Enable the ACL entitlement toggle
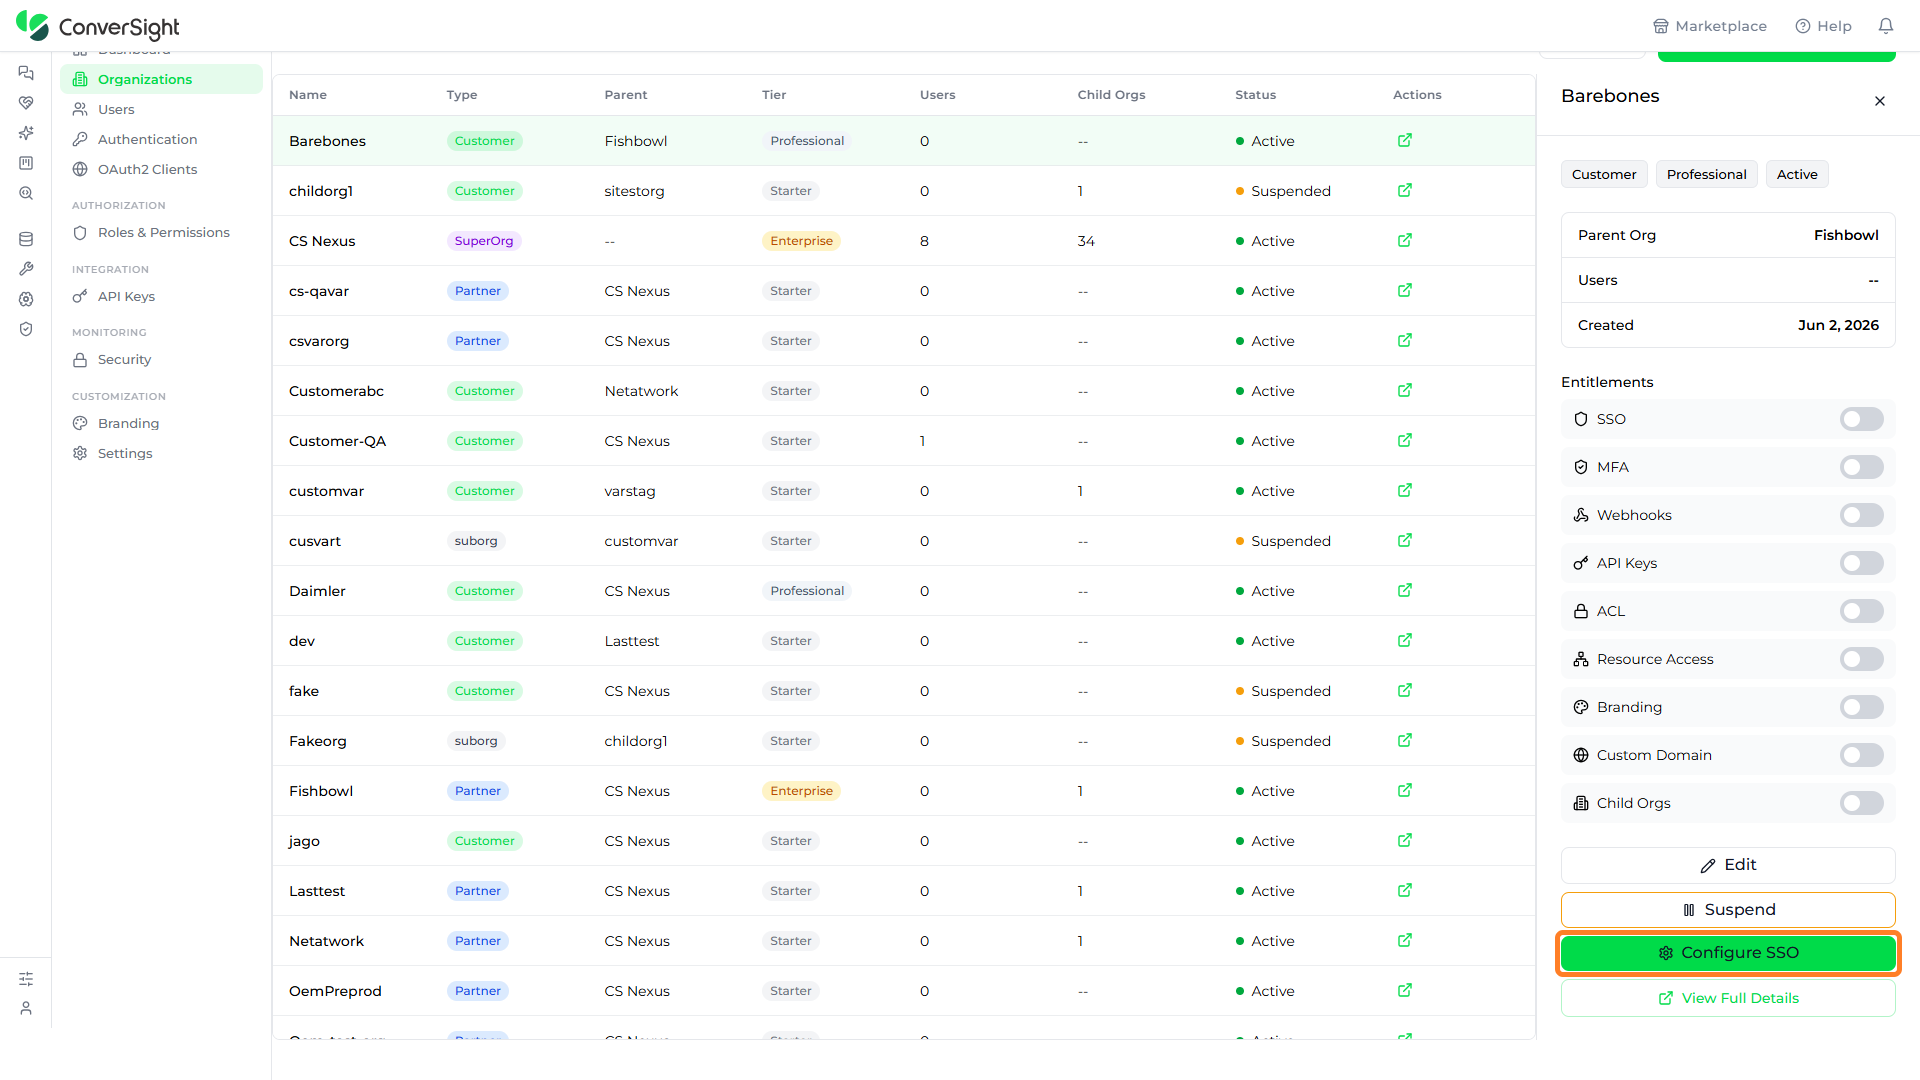The height and width of the screenshot is (1080, 1920). [1861, 611]
